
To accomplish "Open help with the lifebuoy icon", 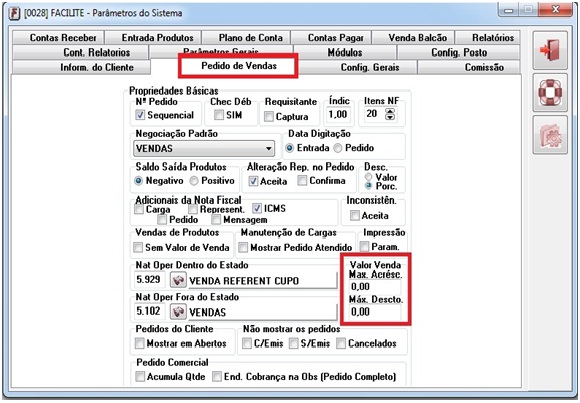I will tap(550, 93).
